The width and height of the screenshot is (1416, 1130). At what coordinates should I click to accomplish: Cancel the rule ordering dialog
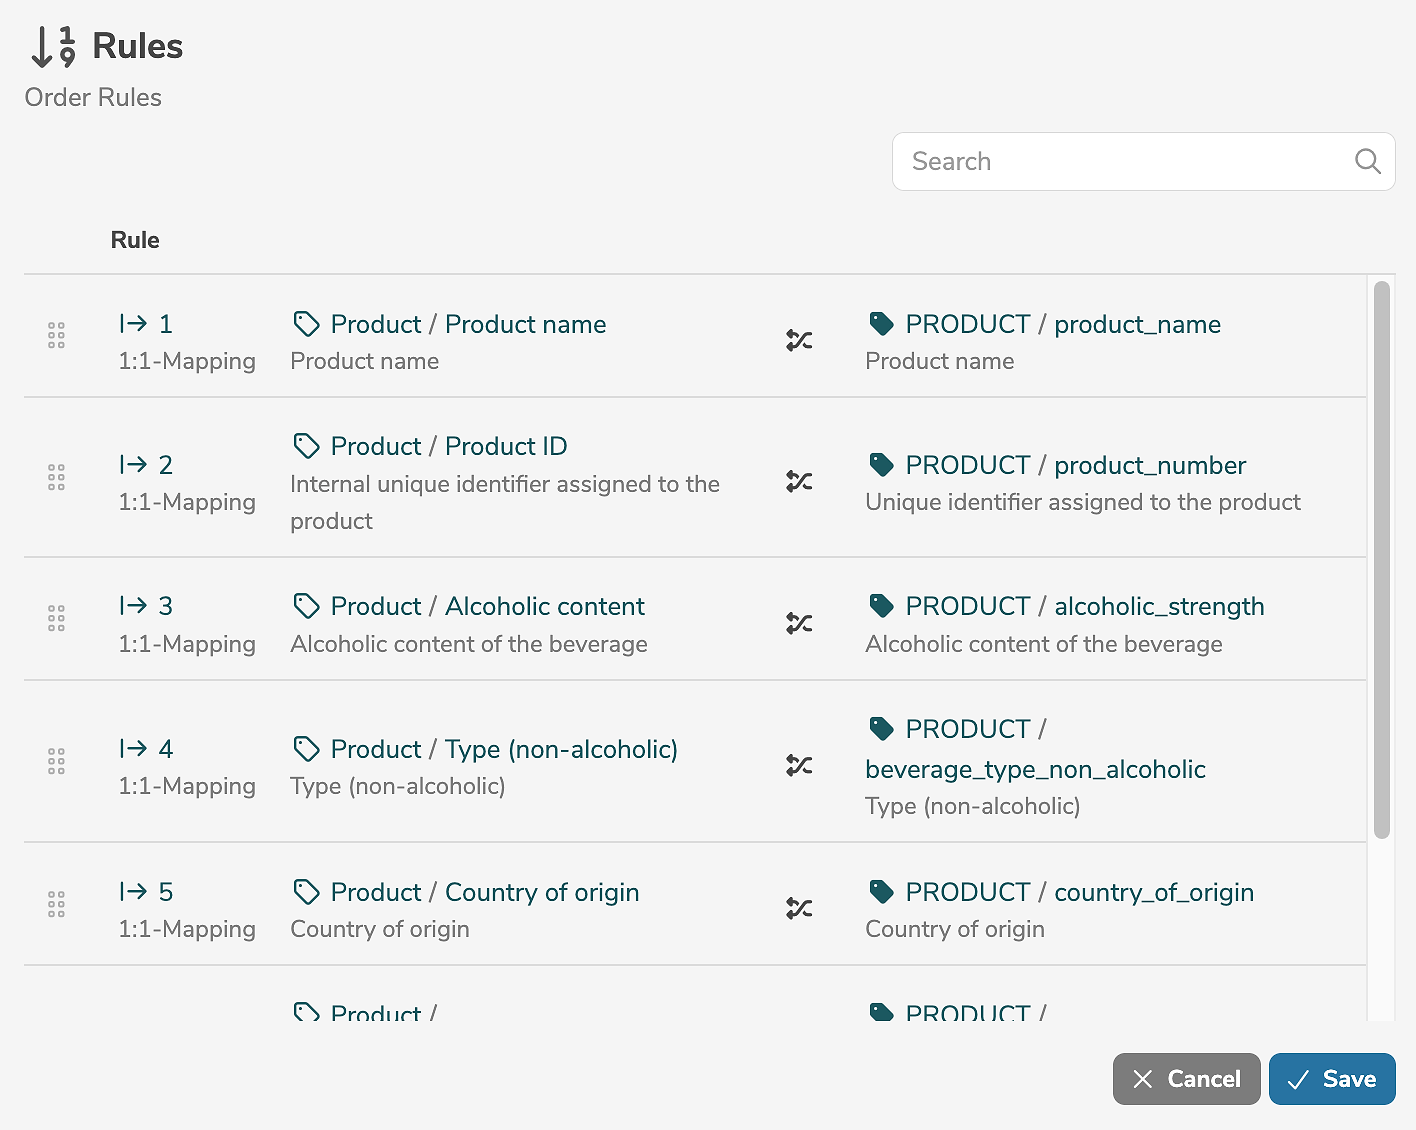(1186, 1079)
